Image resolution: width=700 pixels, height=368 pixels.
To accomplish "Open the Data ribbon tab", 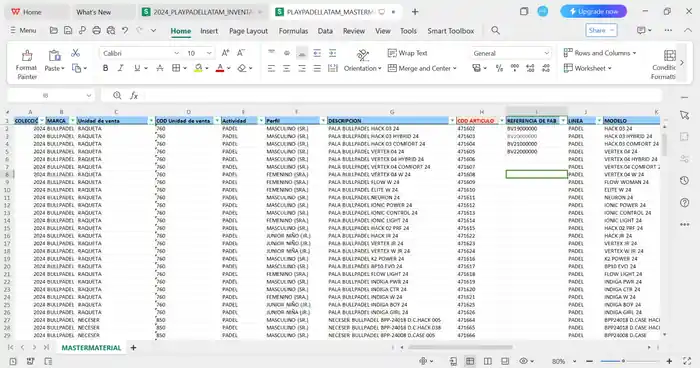I will pos(325,31).
